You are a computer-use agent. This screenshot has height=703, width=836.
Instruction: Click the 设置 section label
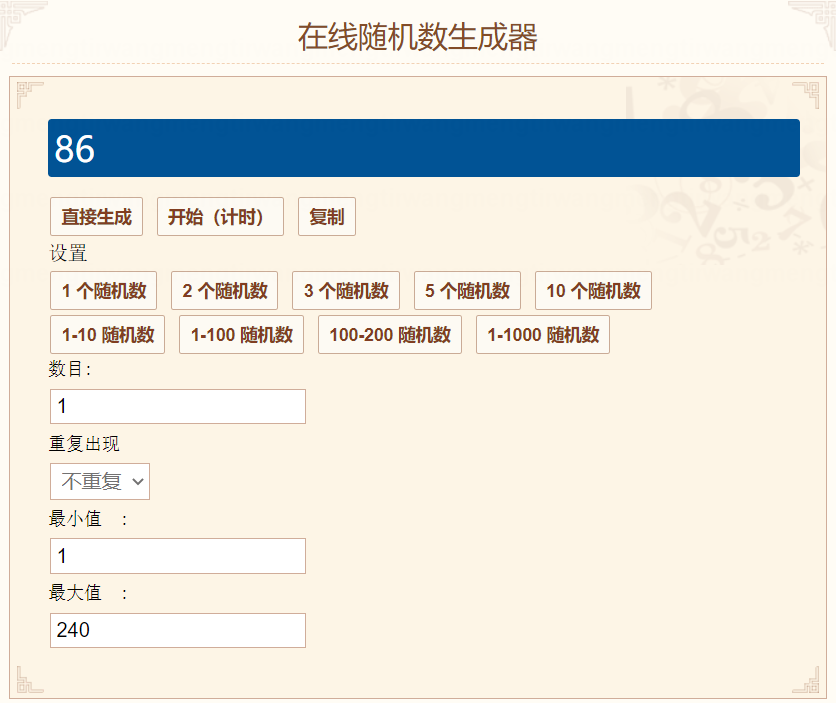(68, 254)
